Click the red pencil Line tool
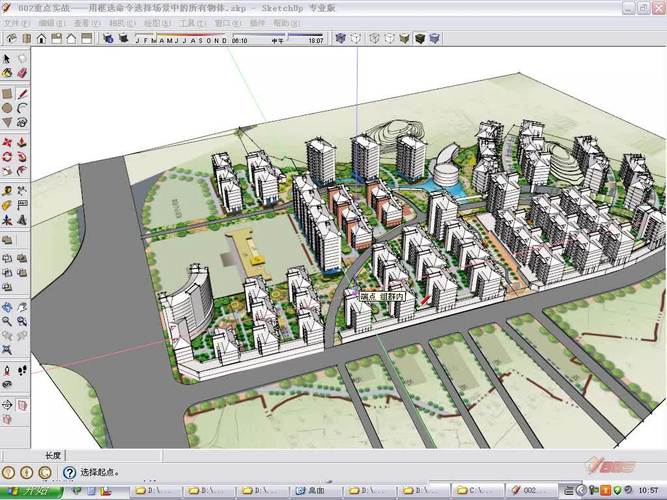 point(22,94)
